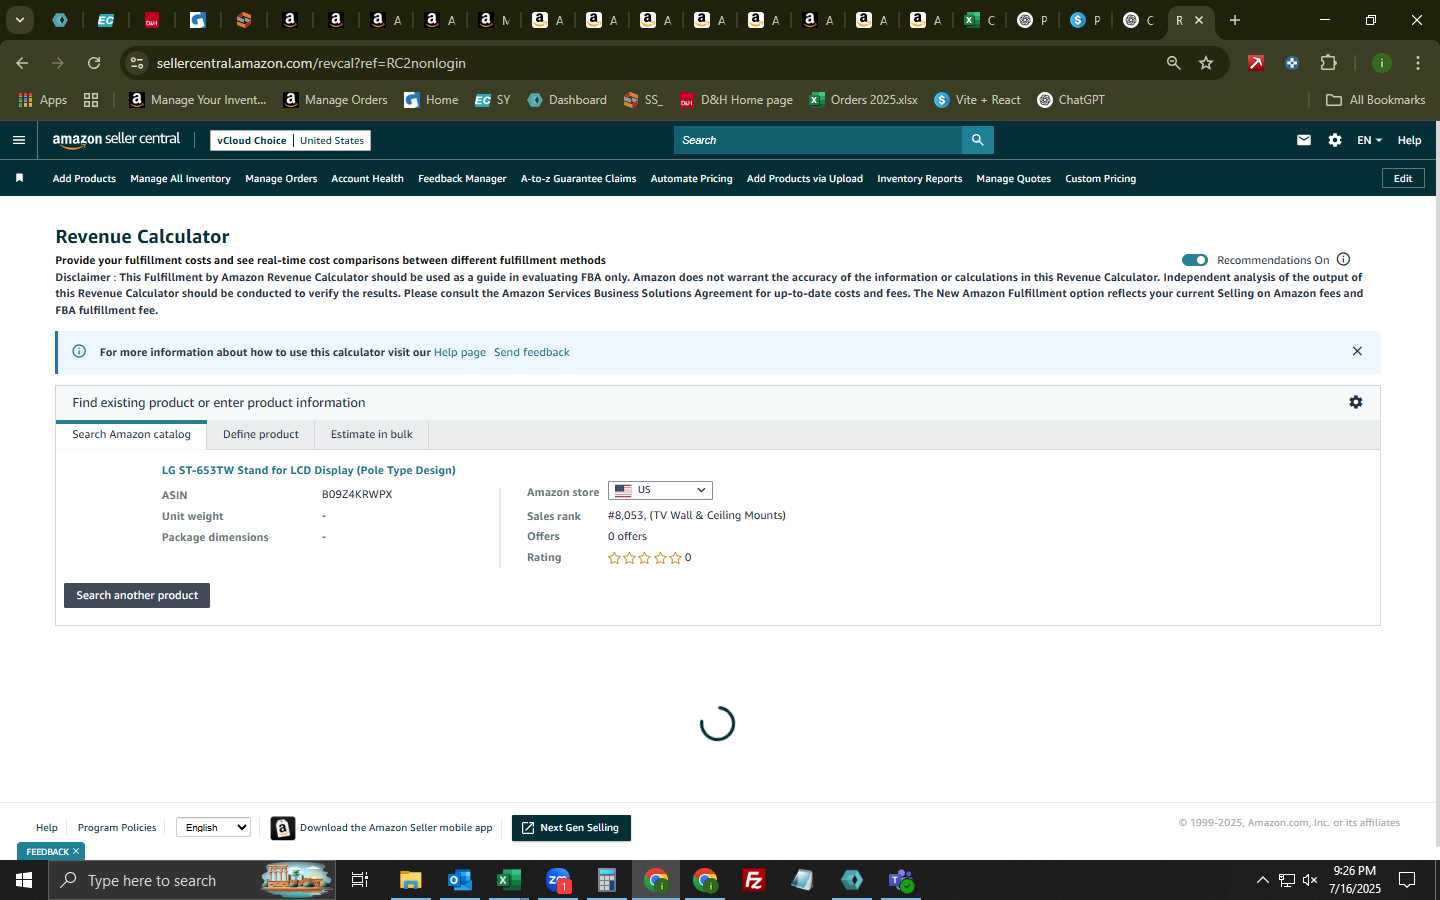Toggle Recommendations On switch
This screenshot has height=900, width=1440.
(1195, 260)
